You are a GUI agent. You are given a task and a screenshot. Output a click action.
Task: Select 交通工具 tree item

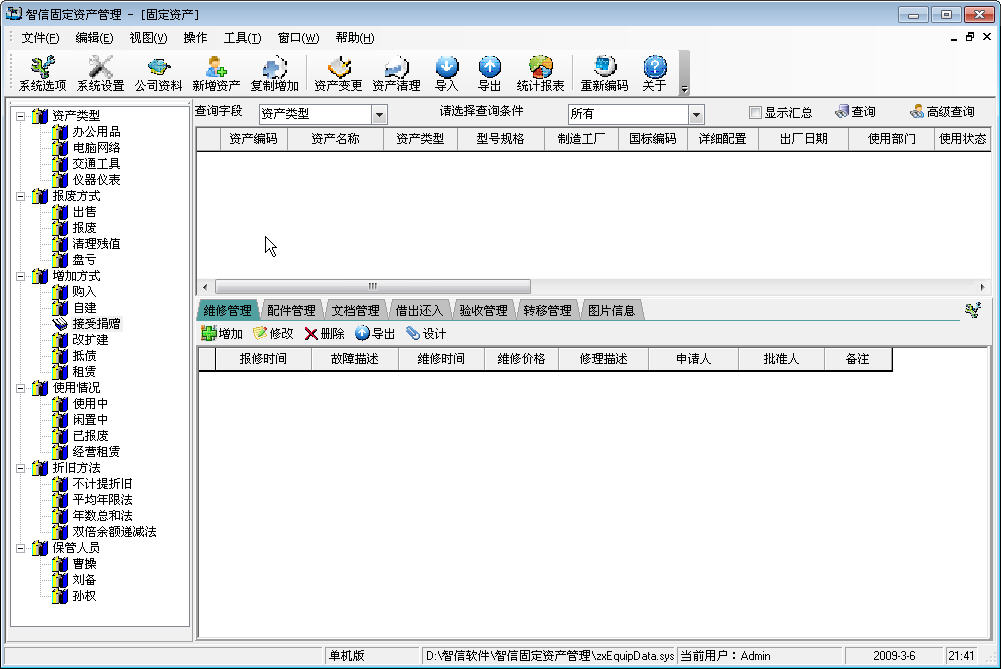(96, 163)
